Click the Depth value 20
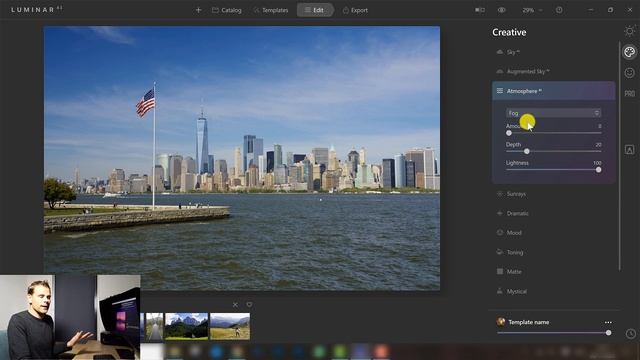Screen dimensions: 640x360 [x=598, y=144]
